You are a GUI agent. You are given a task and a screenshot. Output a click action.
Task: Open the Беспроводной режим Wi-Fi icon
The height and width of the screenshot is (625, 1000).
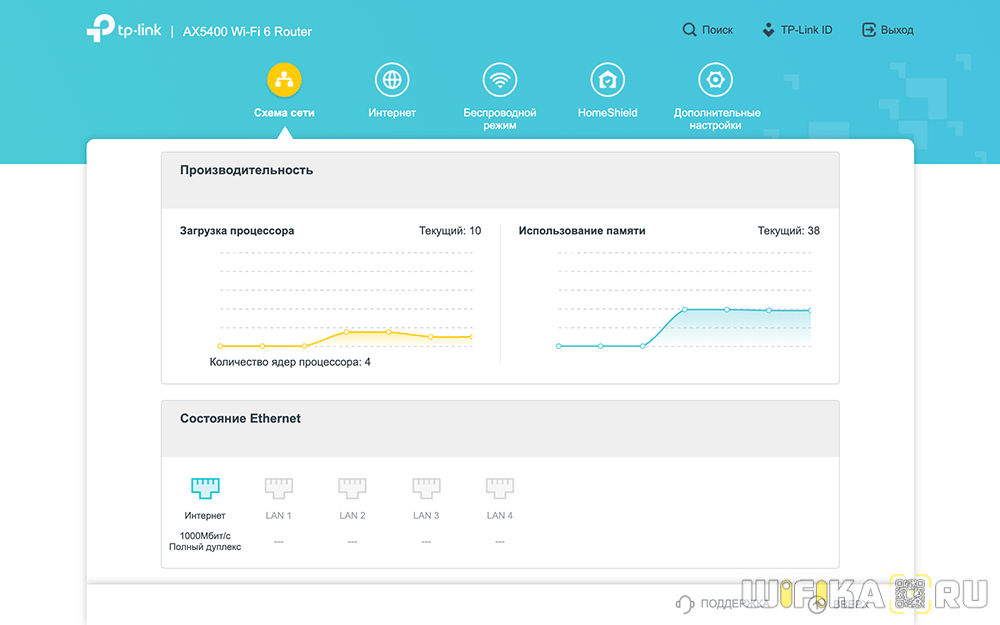(500, 80)
